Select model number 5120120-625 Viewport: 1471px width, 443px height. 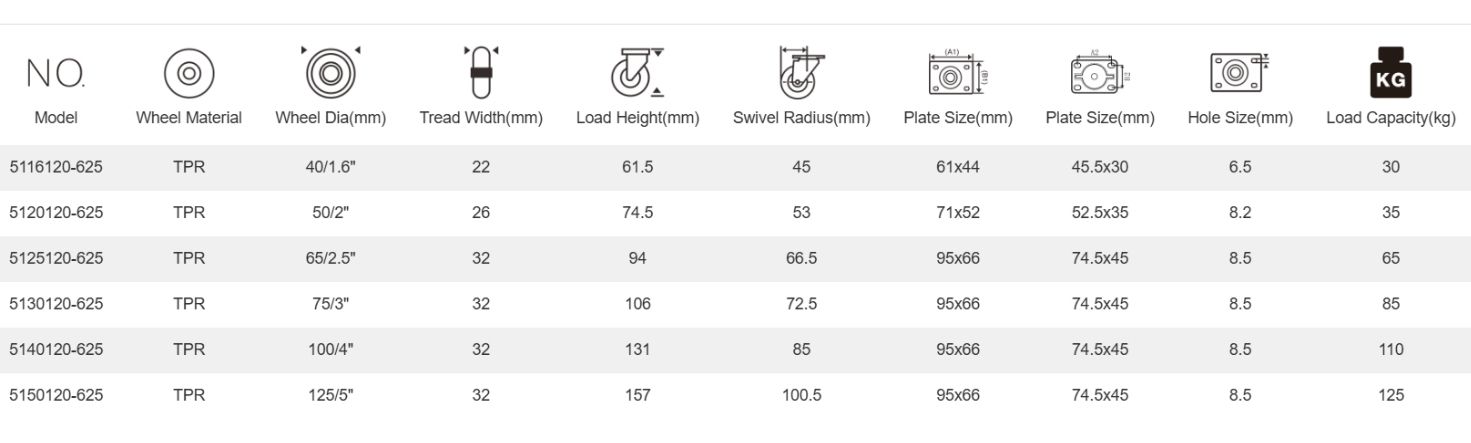[x=56, y=212]
